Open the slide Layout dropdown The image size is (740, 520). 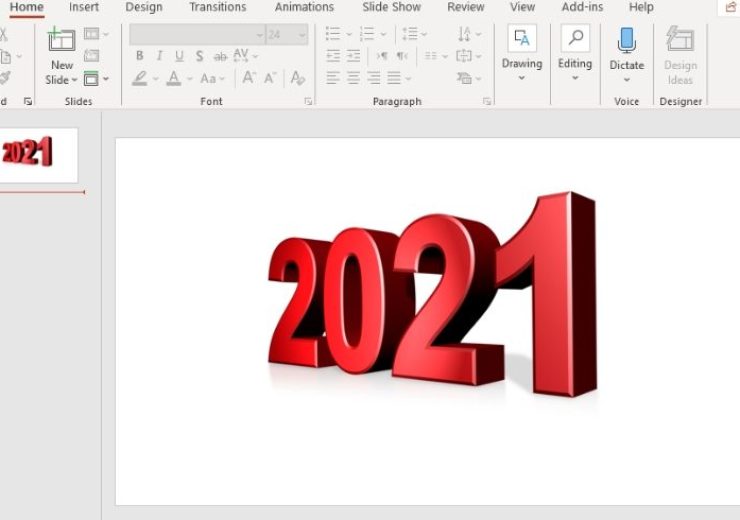click(96, 34)
